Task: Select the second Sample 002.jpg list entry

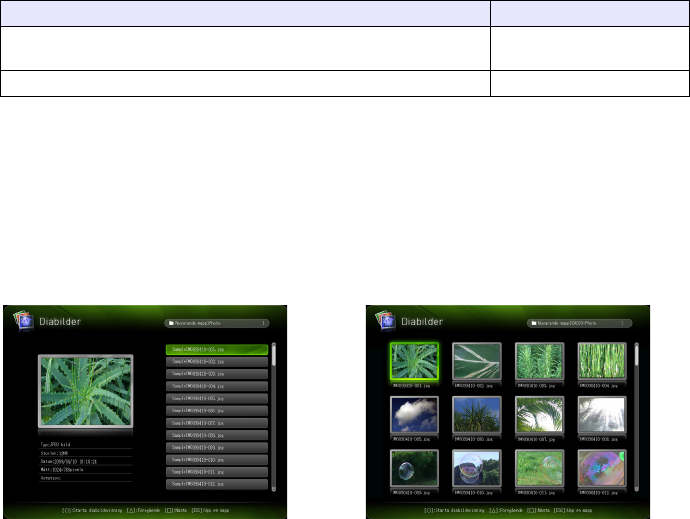Action: (217, 362)
